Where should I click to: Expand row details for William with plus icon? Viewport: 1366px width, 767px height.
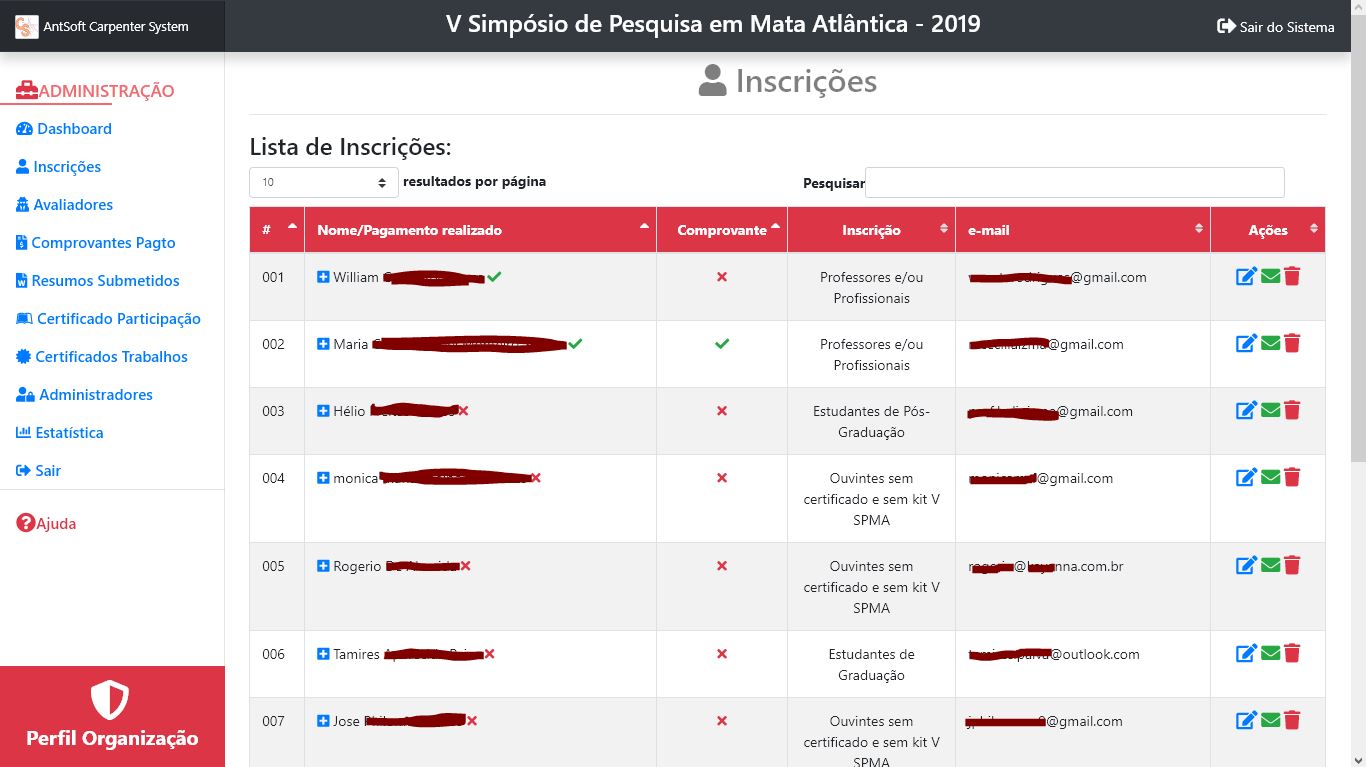[323, 277]
